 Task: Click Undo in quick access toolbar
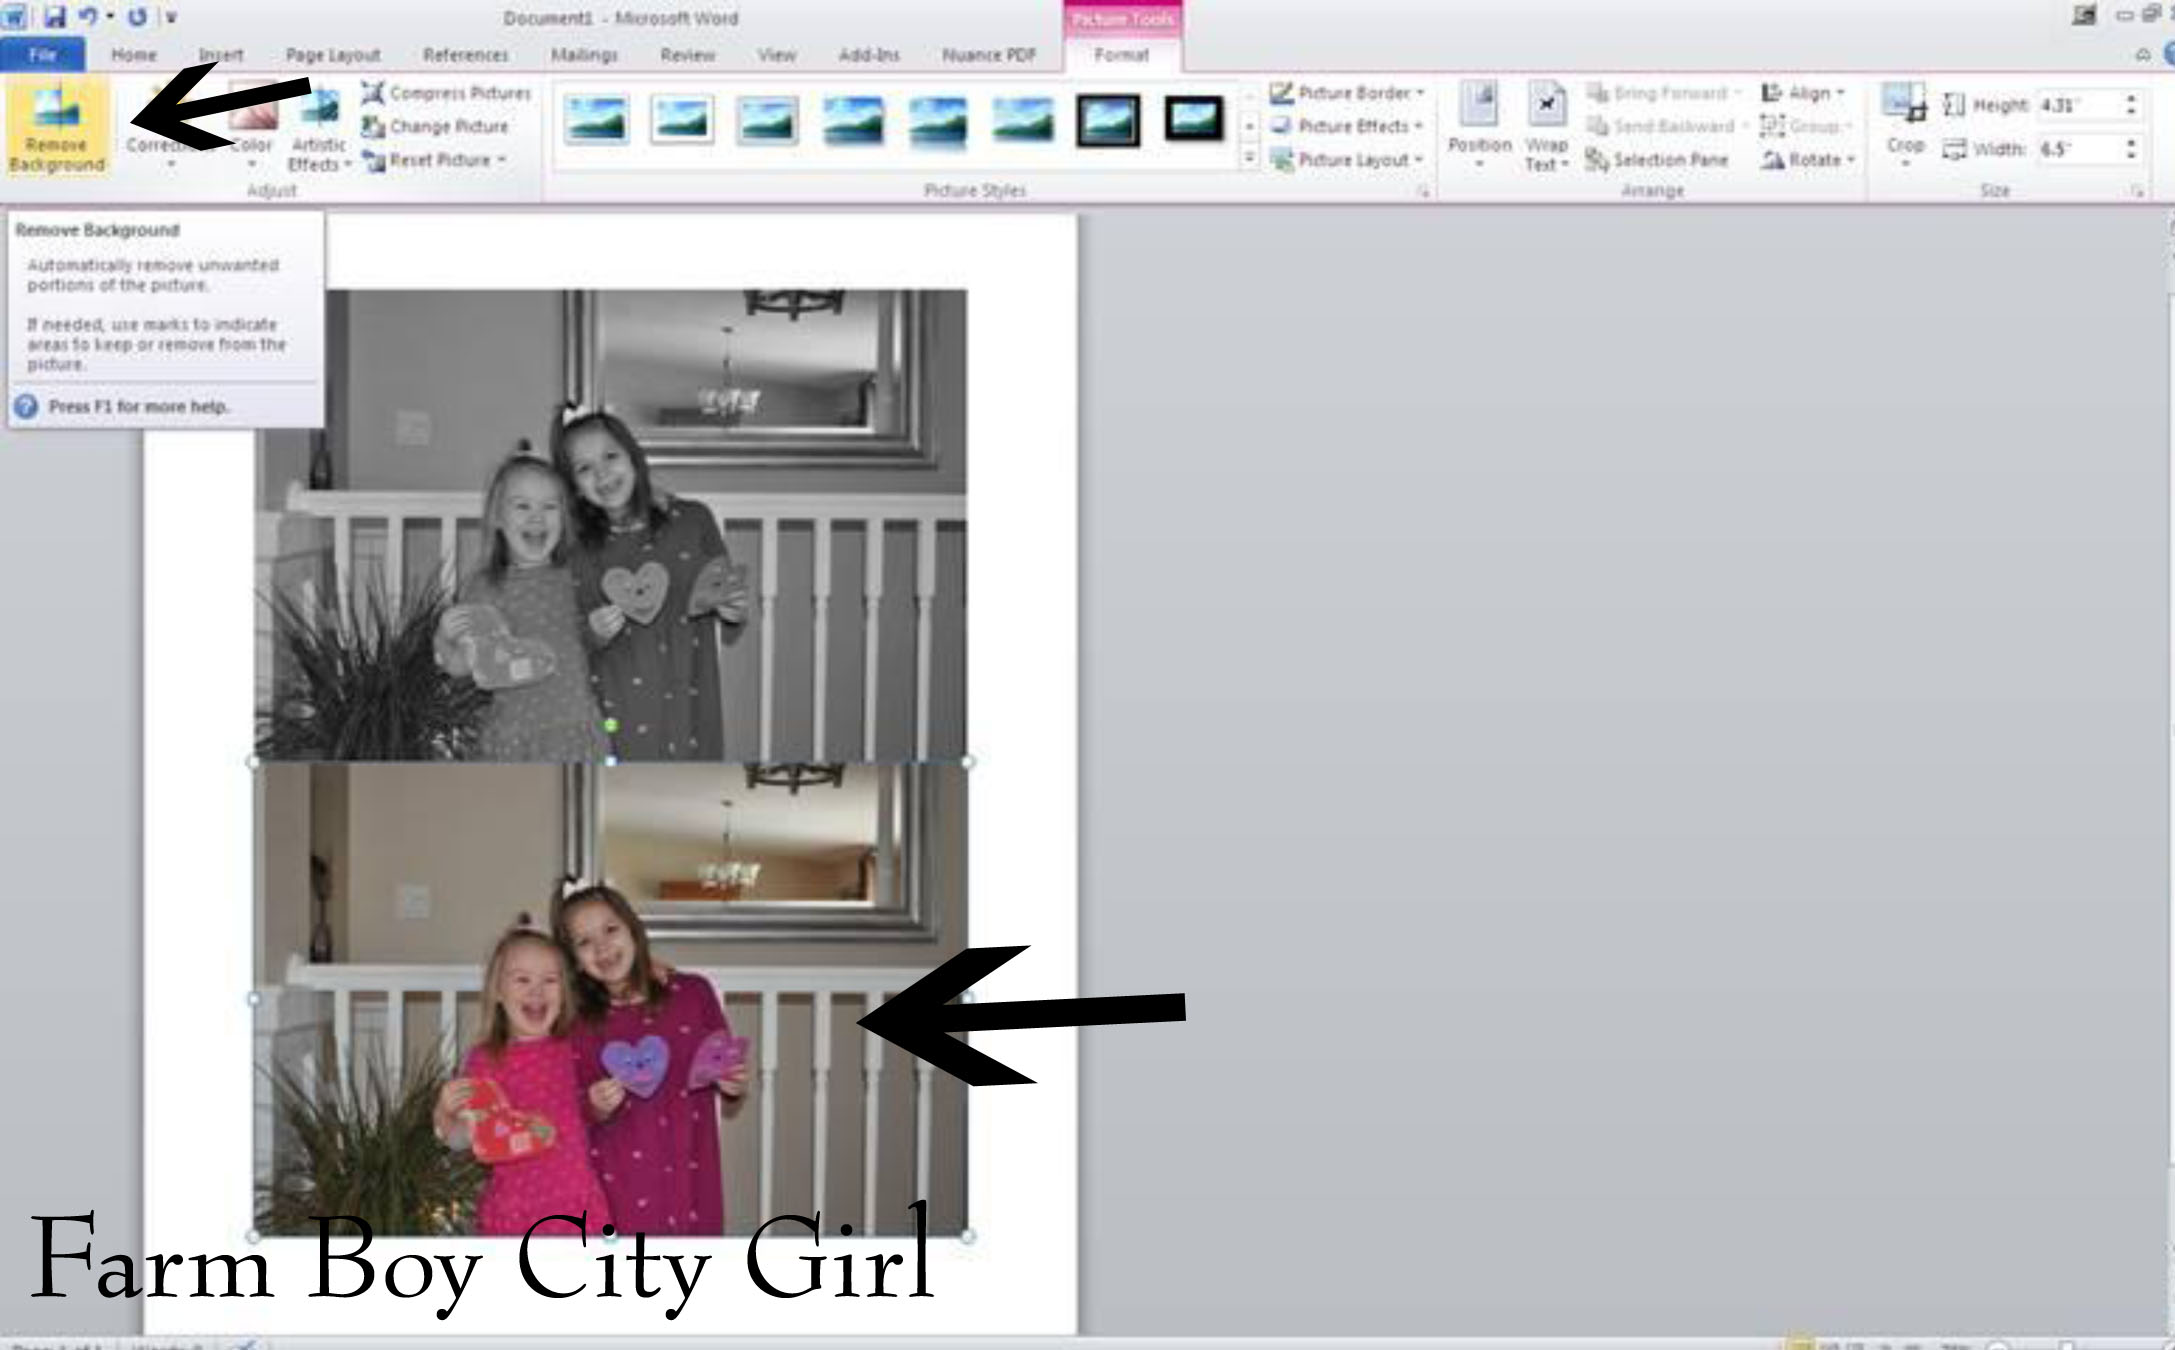(88, 16)
